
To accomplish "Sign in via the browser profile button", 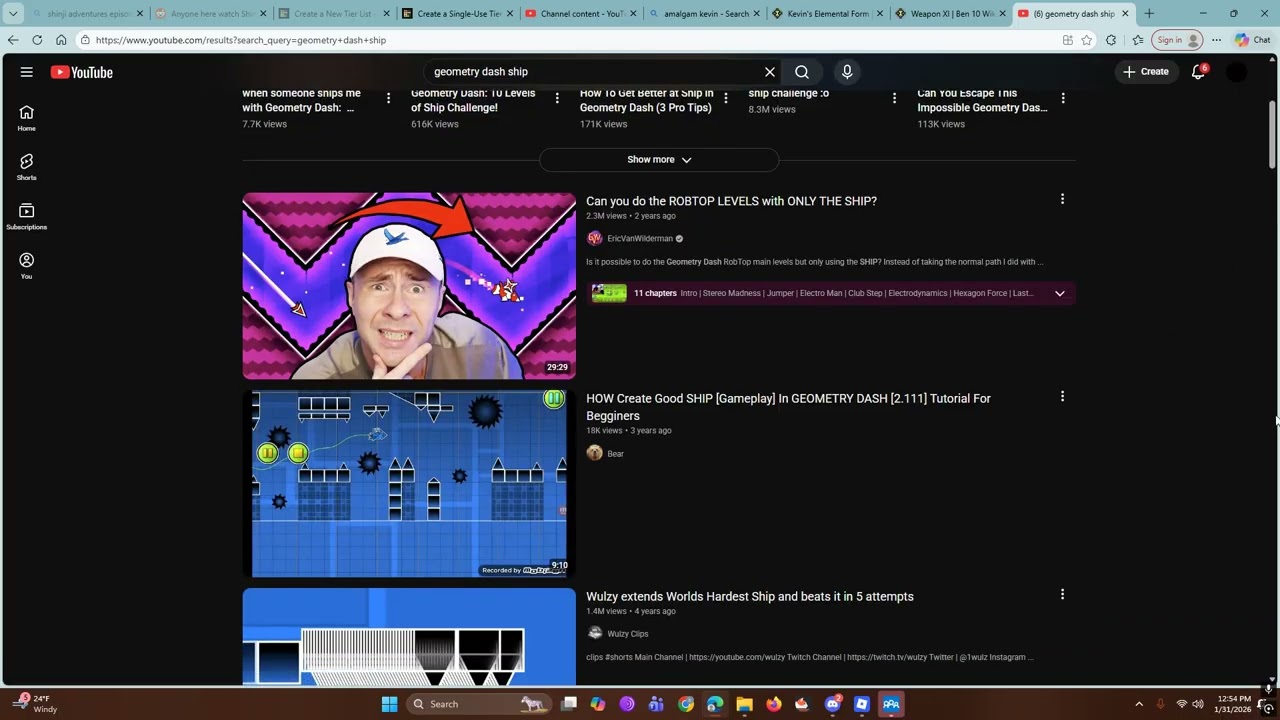I will [x=1176, y=40].
